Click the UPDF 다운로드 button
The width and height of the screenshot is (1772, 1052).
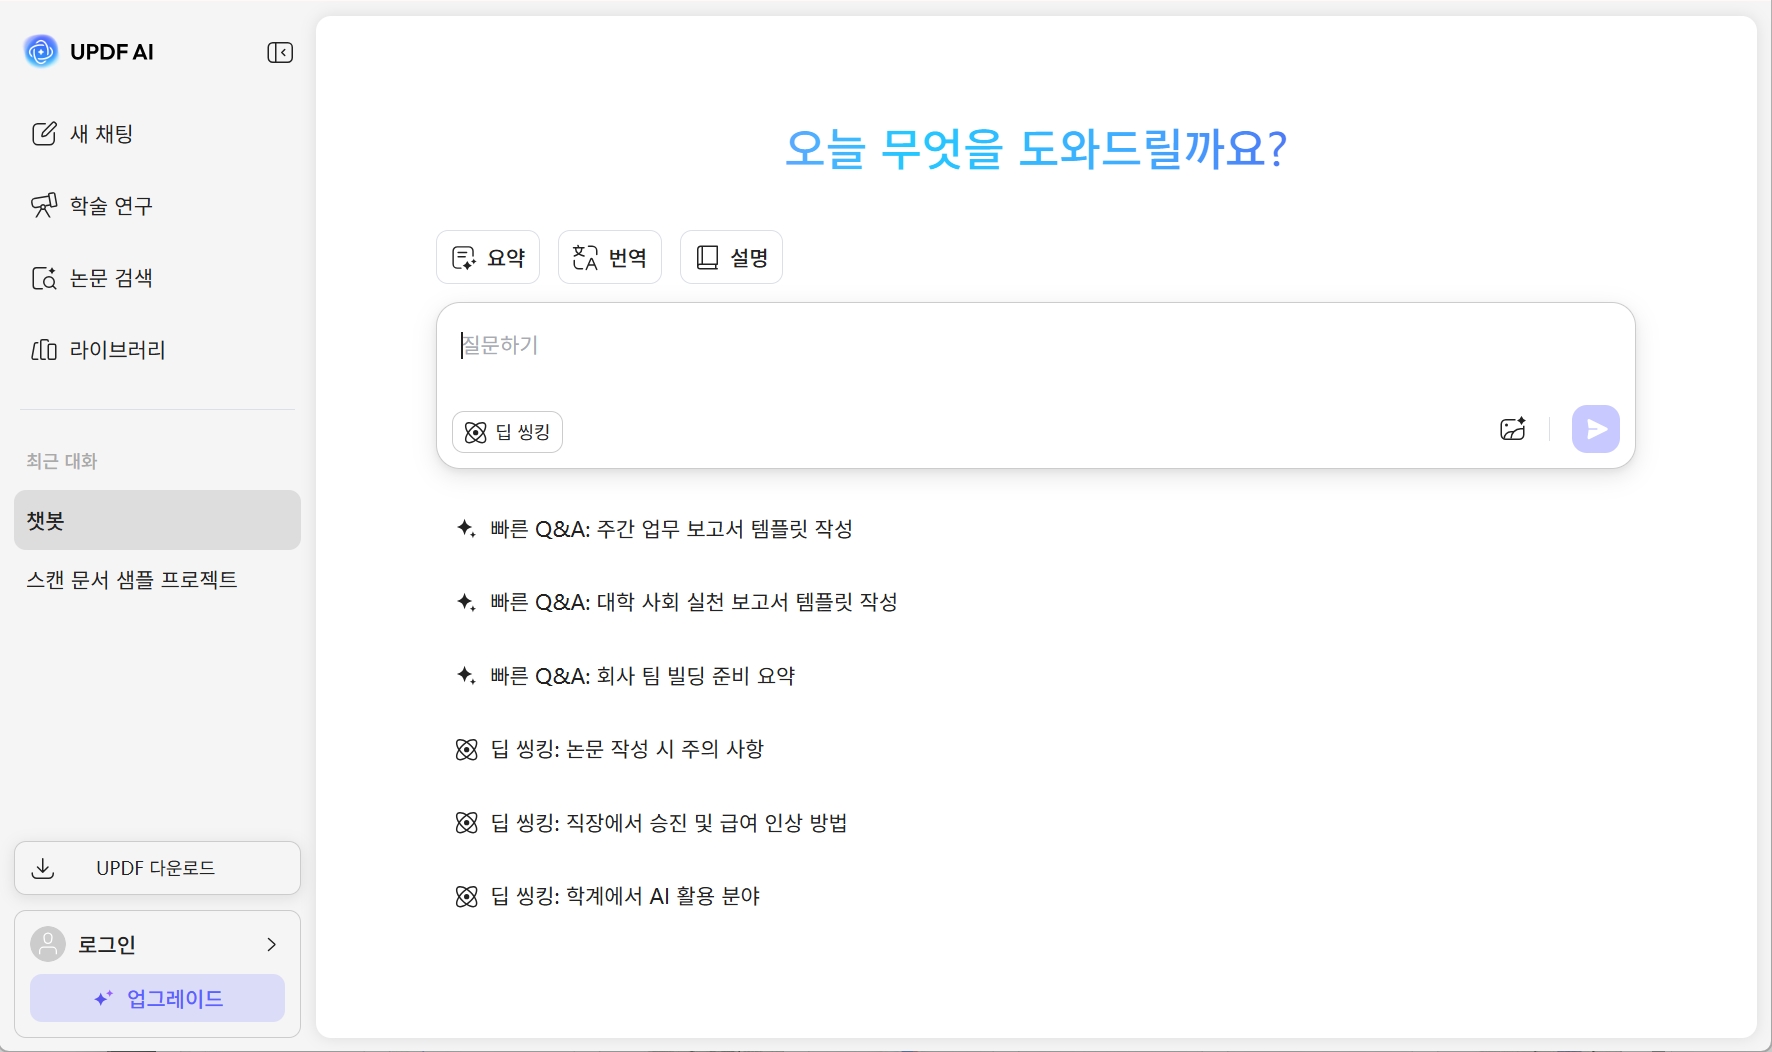(x=157, y=868)
